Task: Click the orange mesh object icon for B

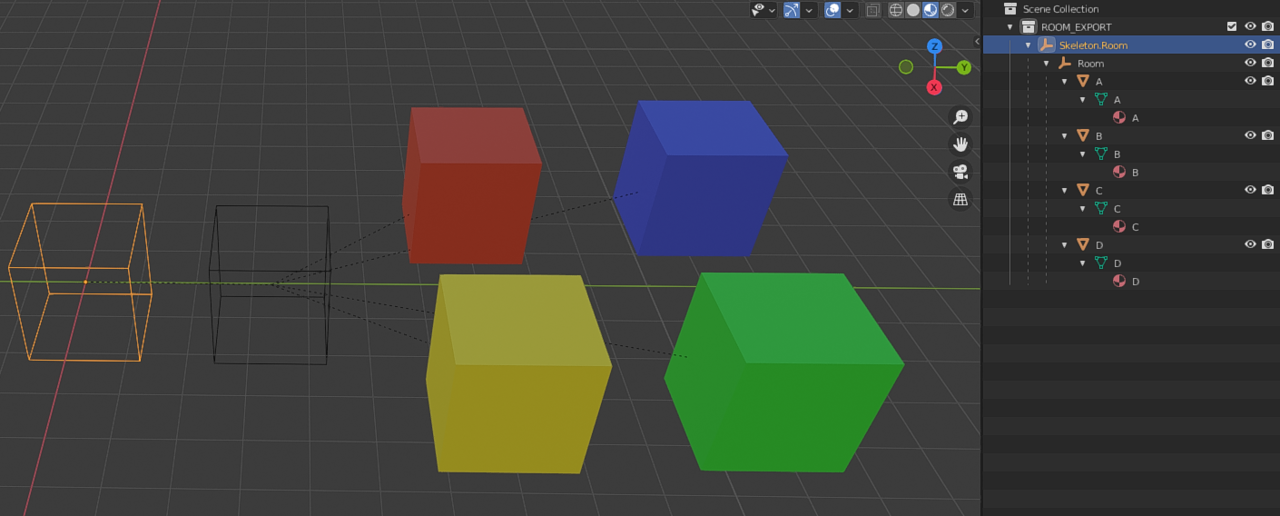Action: click(x=1082, y=135)
